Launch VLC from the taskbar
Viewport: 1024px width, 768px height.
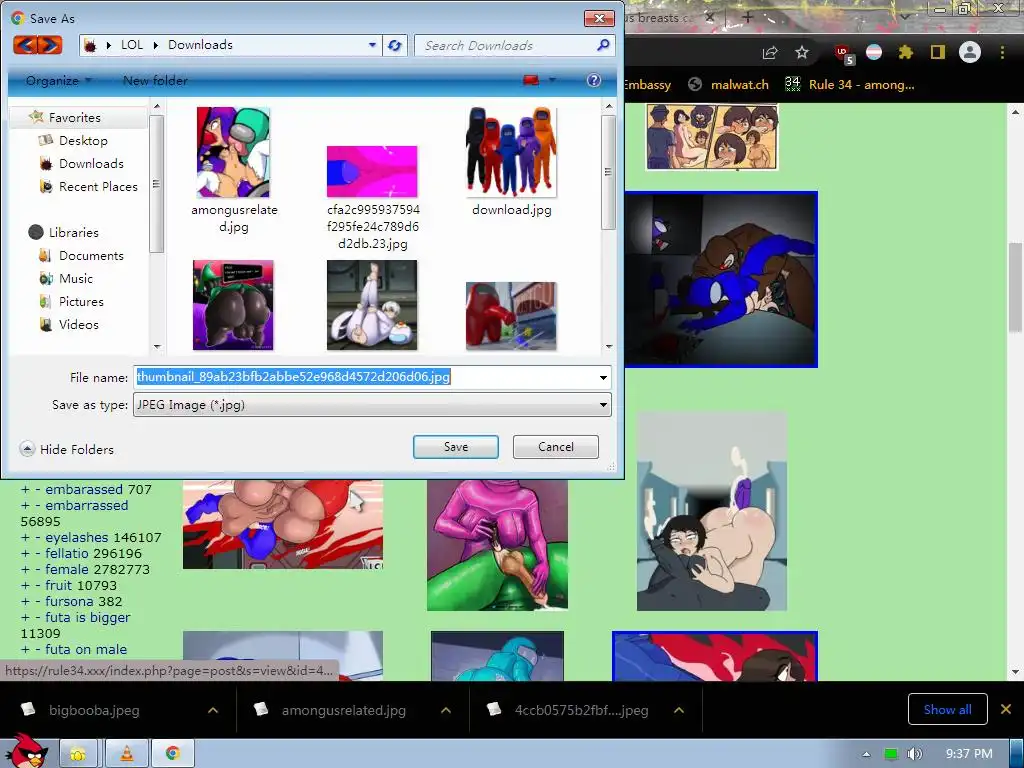point(127,754)
